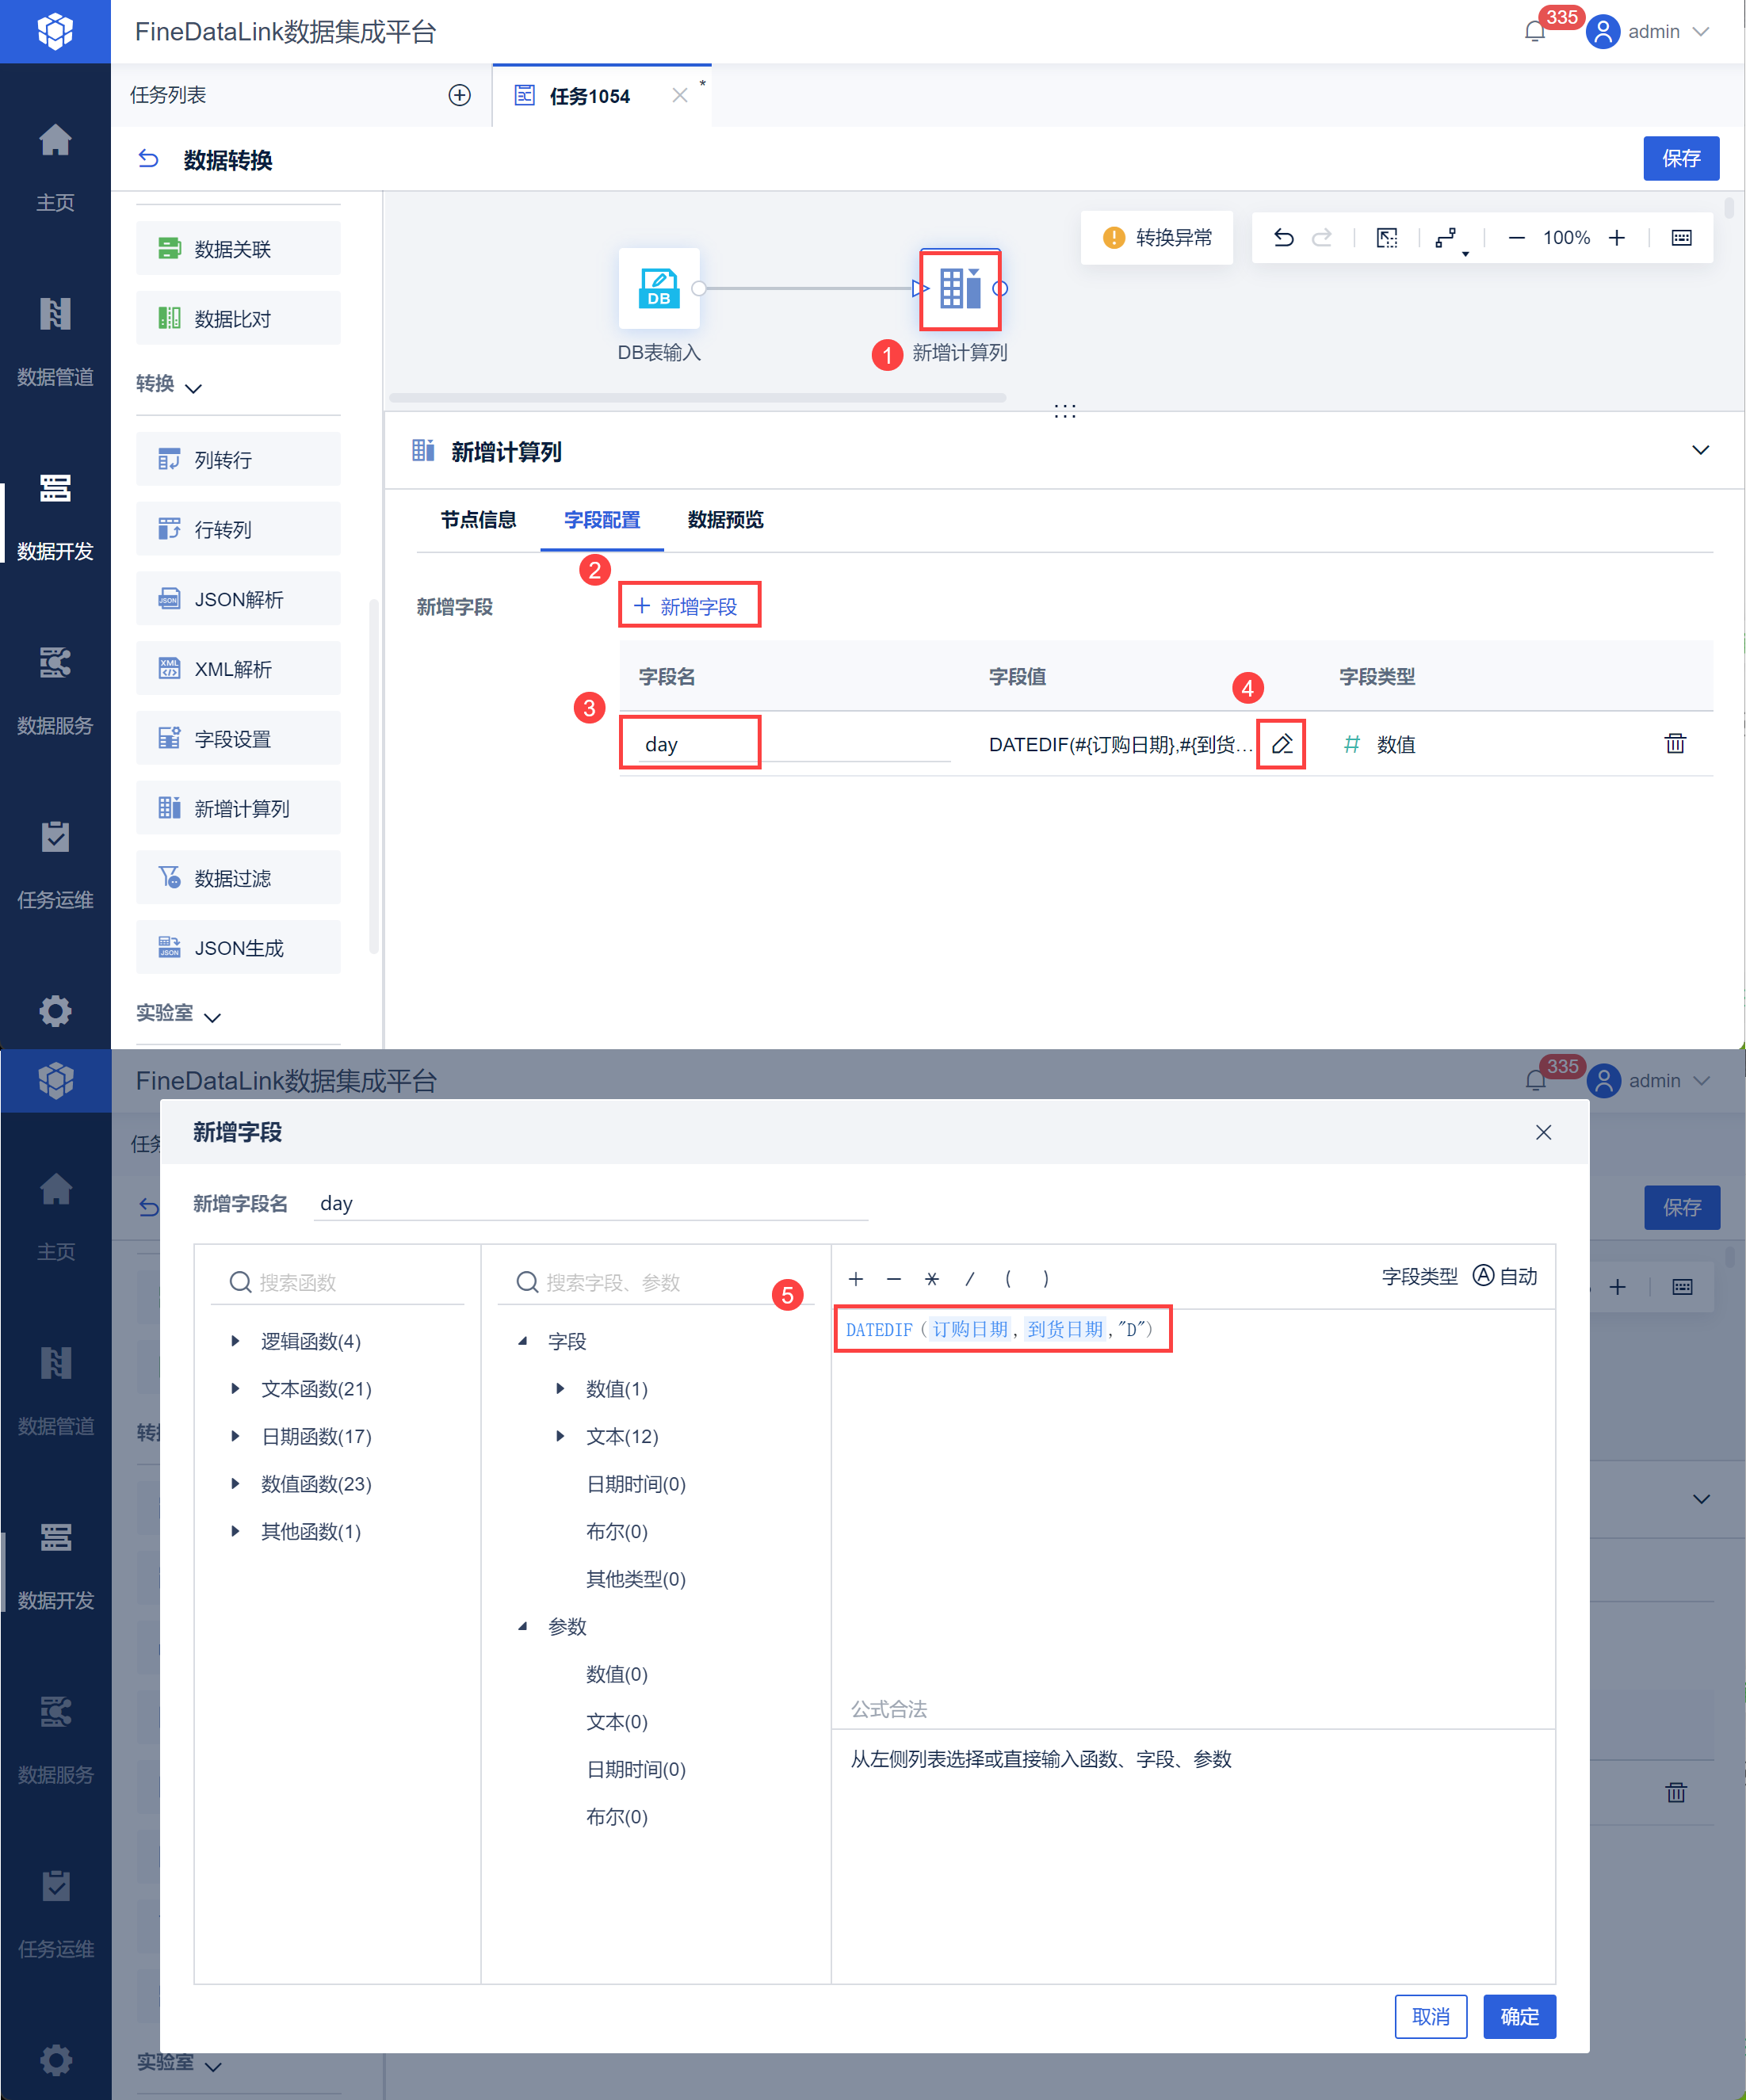Click the 新增字段 button
The height and width of the screenshot is (2100, 1746).
(x=688, y=606)
